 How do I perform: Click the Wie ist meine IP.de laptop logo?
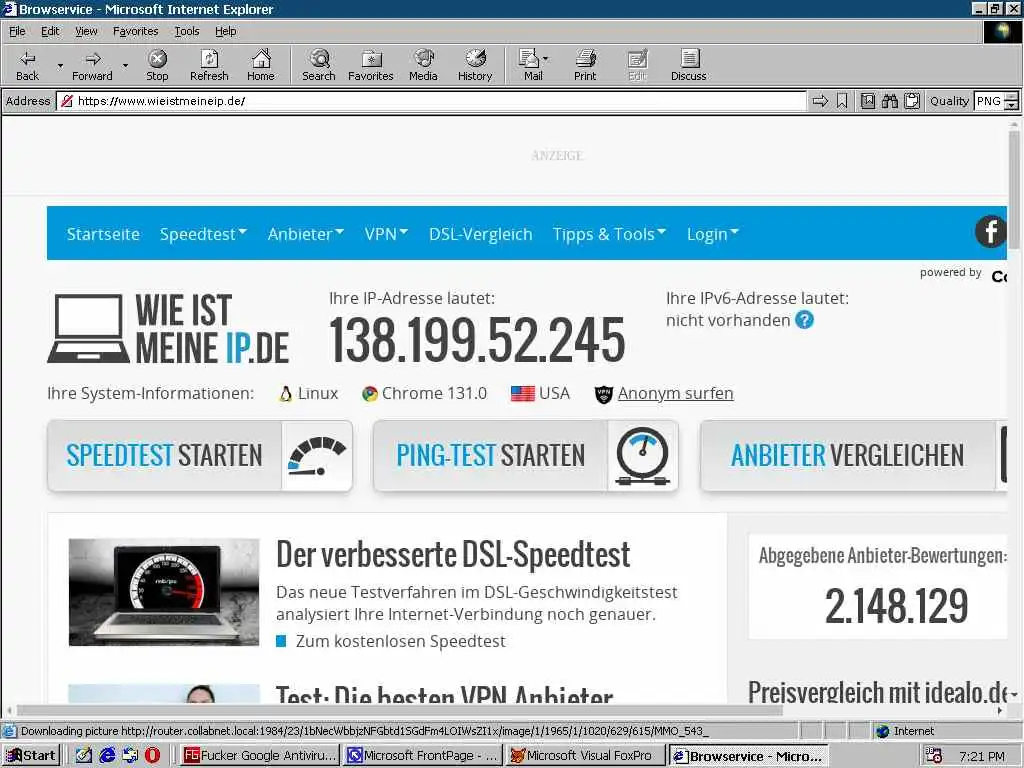point(168,328)
